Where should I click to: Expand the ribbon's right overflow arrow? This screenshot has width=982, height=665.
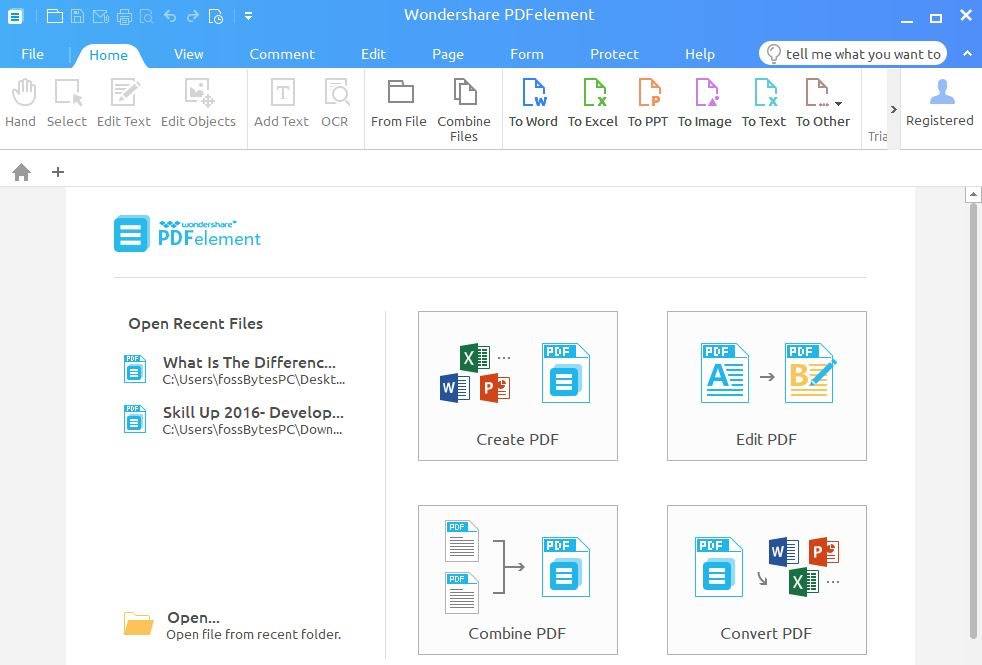click(x=893, y=109)
